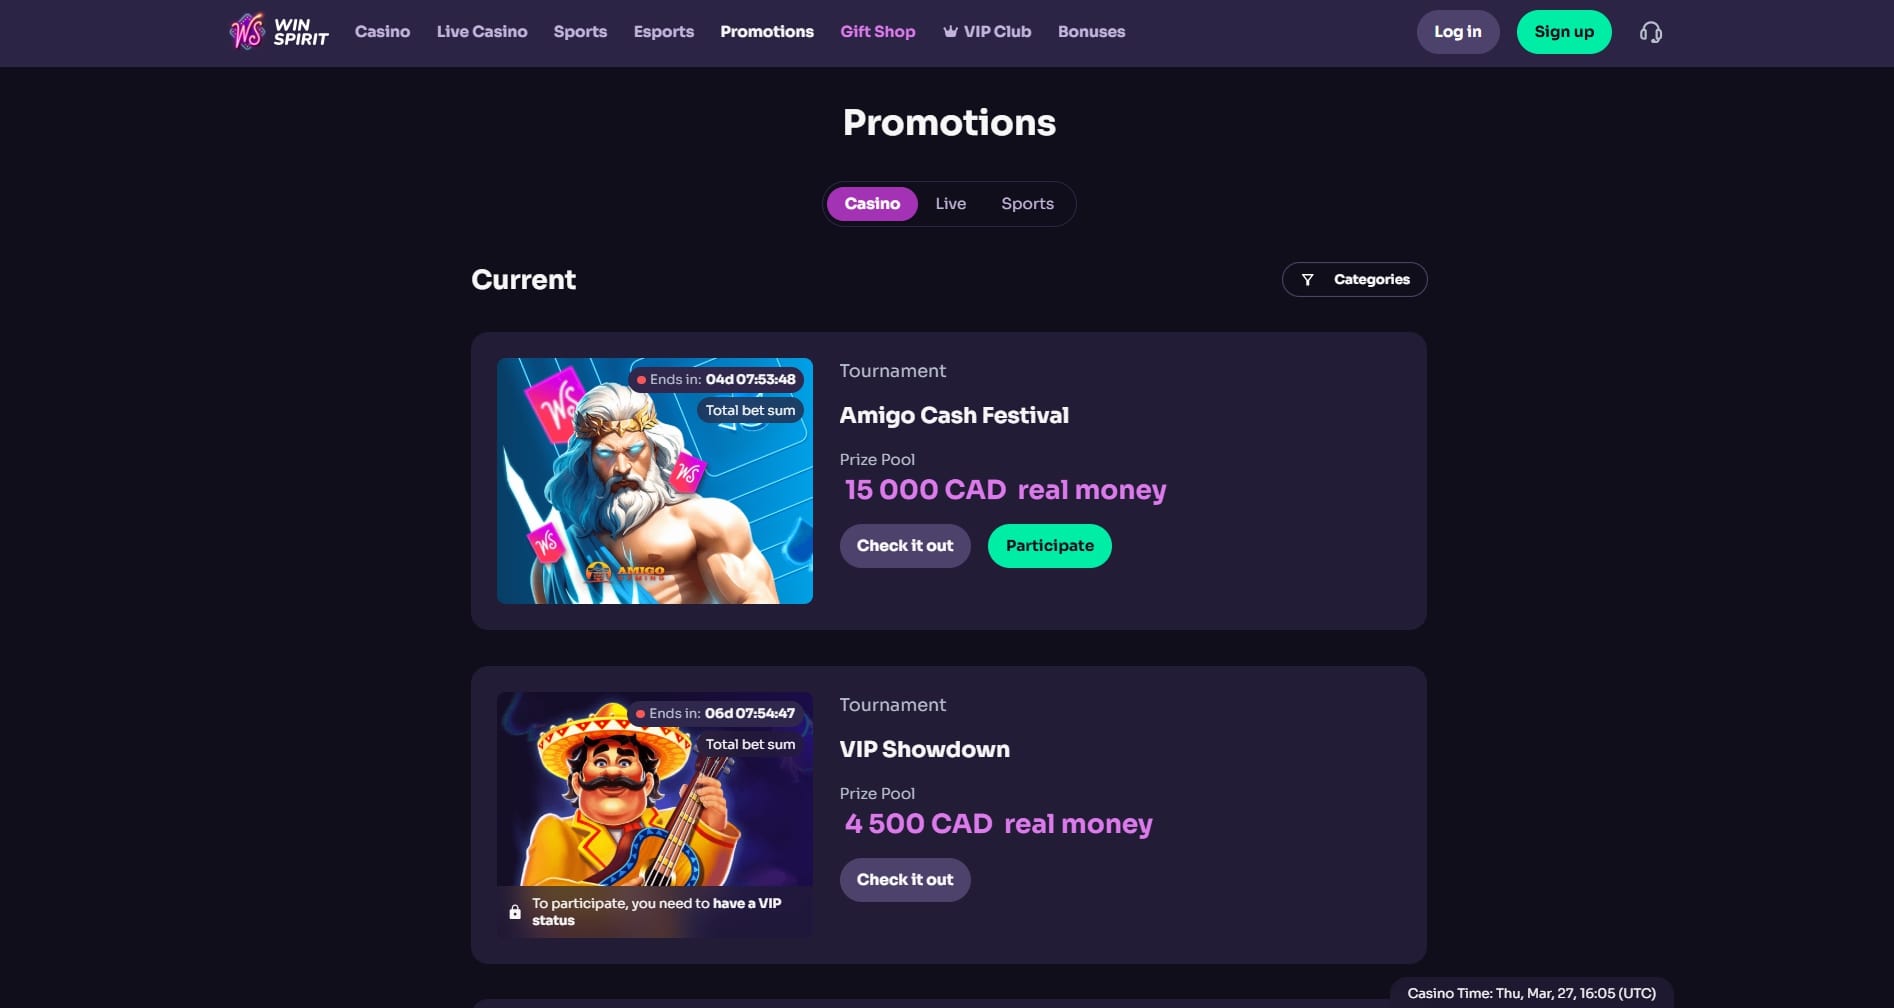The image size is (1894, 1008).
Task: Open the Live Casino menu item
Action: pyautogui.click(x=482, y=32)
